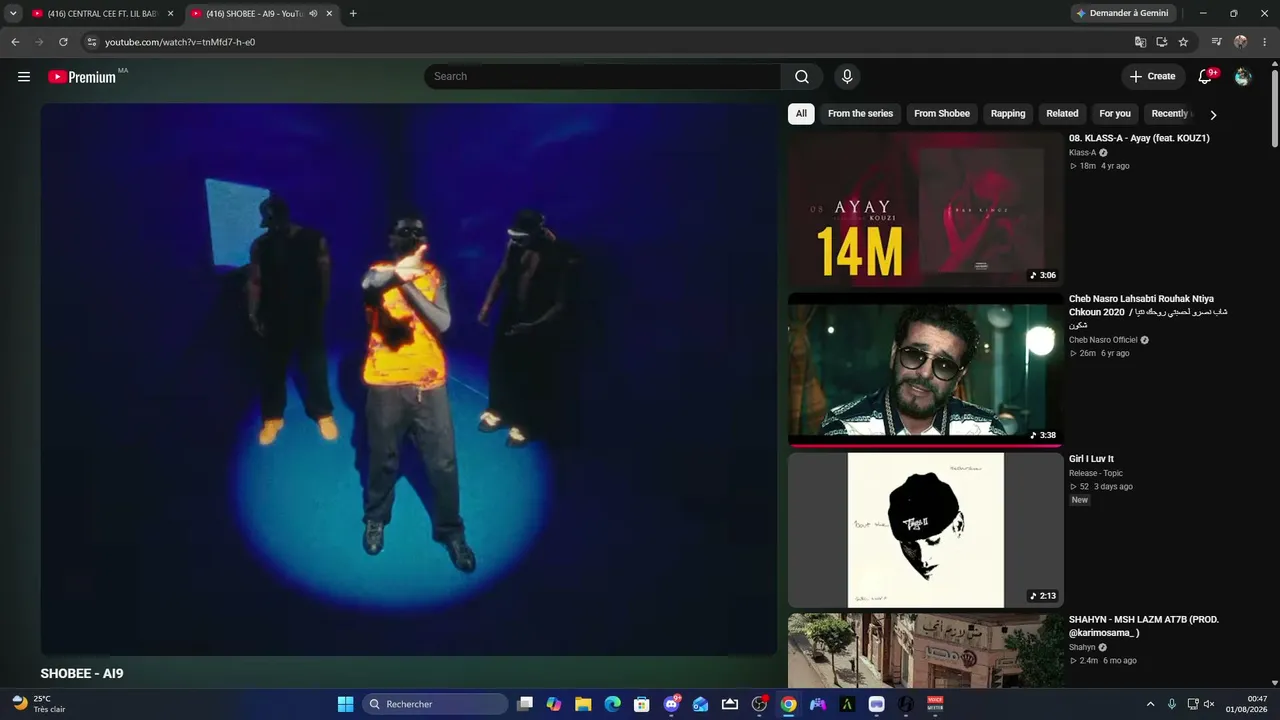Visit the Shahyn channel link
This screenshot has width=1280, height=720.
1082,647
